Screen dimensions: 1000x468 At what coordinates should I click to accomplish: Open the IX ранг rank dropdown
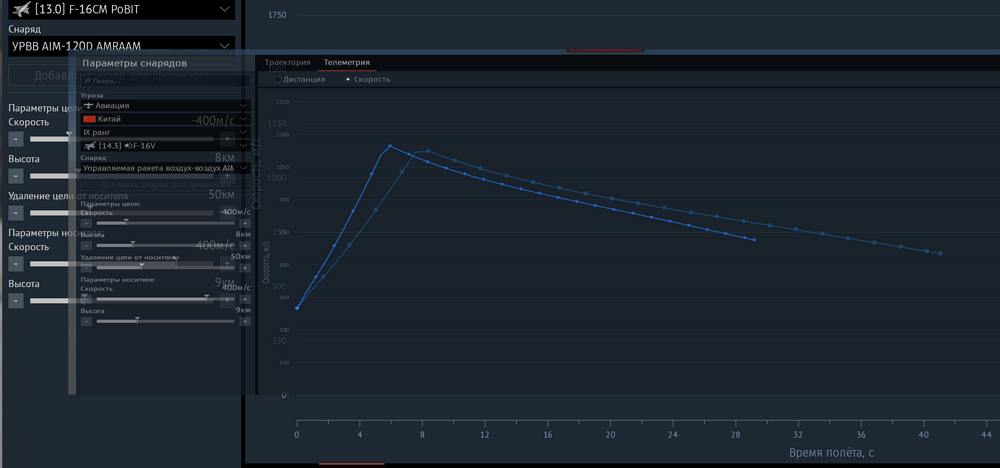click(x=165, y=132)
